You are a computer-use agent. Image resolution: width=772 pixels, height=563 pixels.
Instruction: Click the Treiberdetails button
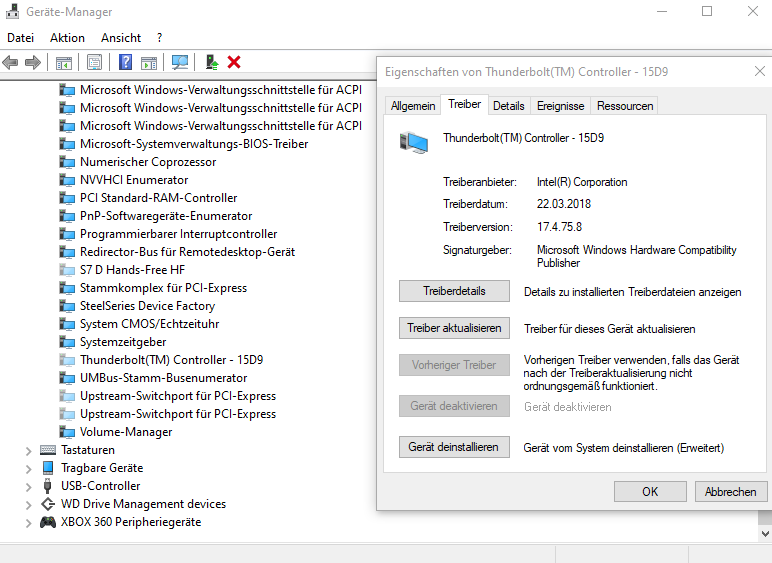[x=454, y=291]
